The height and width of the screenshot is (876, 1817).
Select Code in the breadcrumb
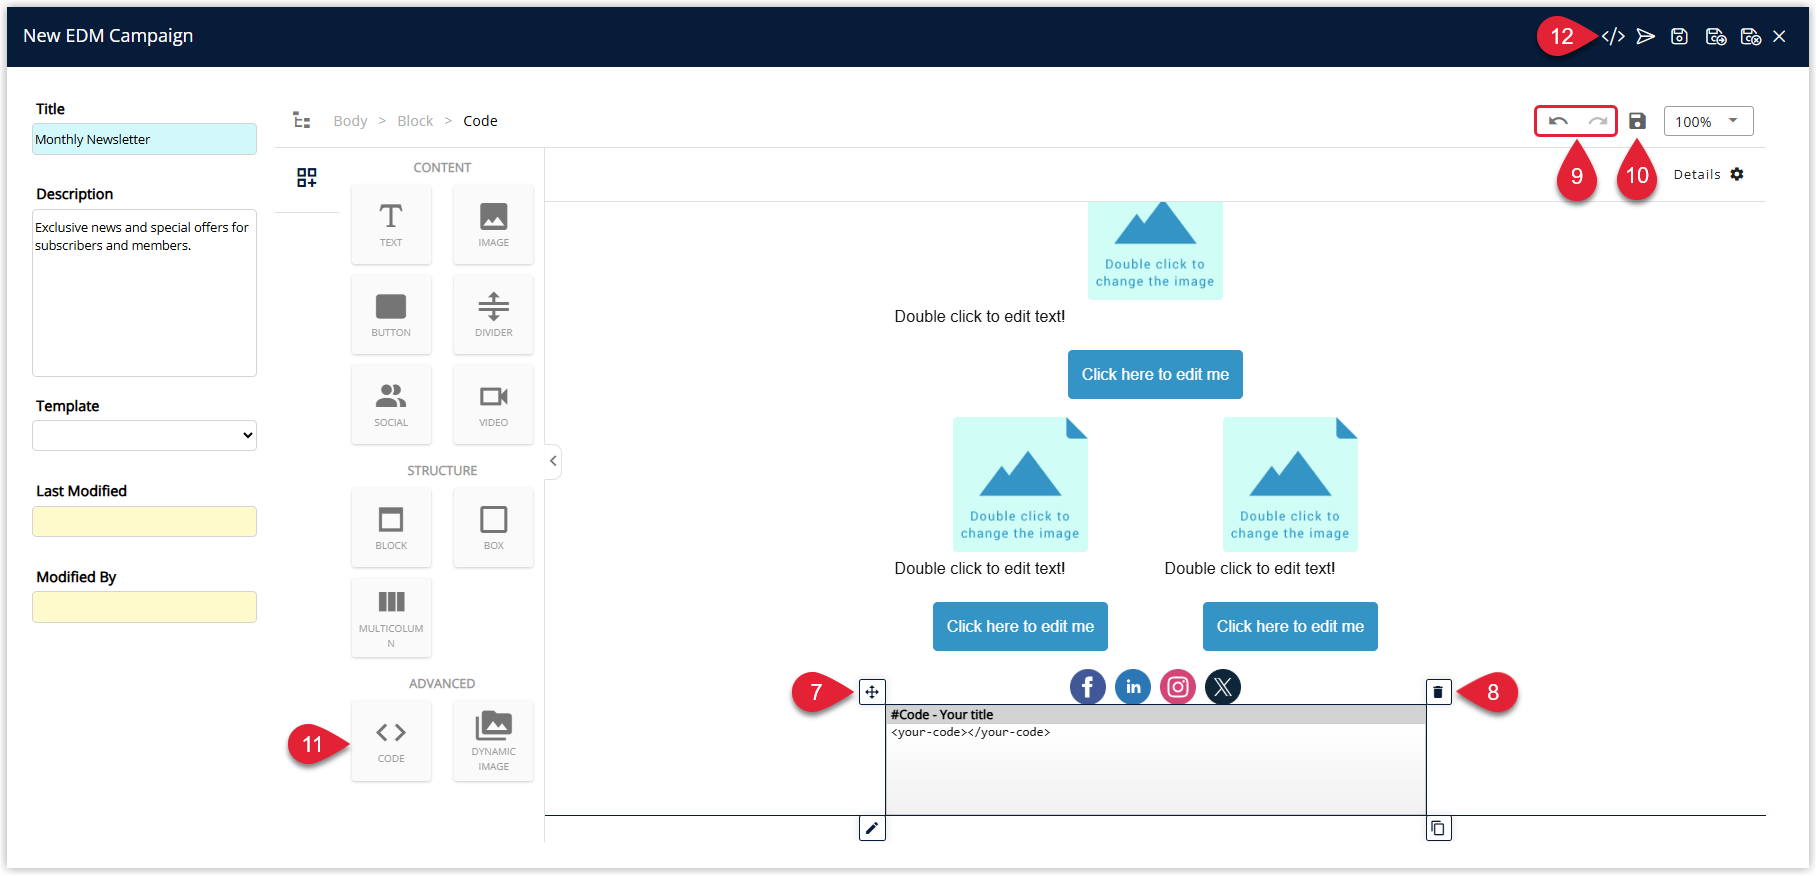[480, 121]
